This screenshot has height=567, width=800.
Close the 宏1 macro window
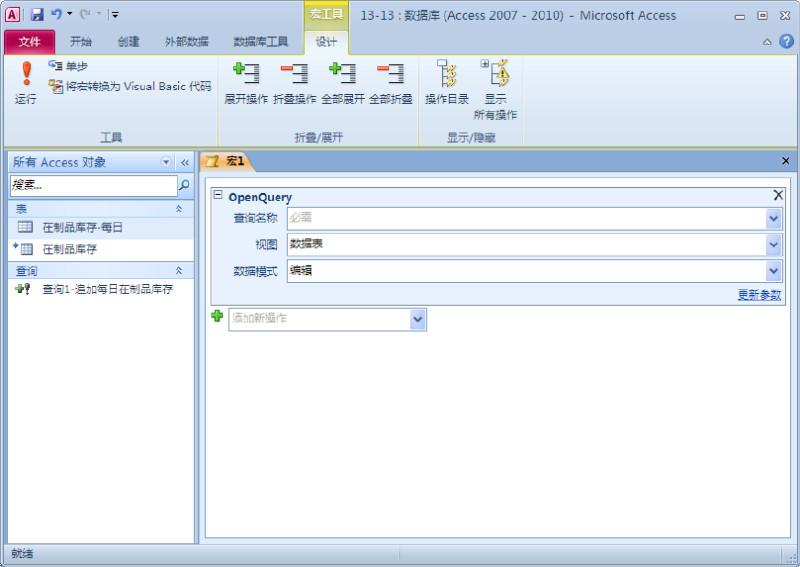pyautogui.click(x=786, y=161)
